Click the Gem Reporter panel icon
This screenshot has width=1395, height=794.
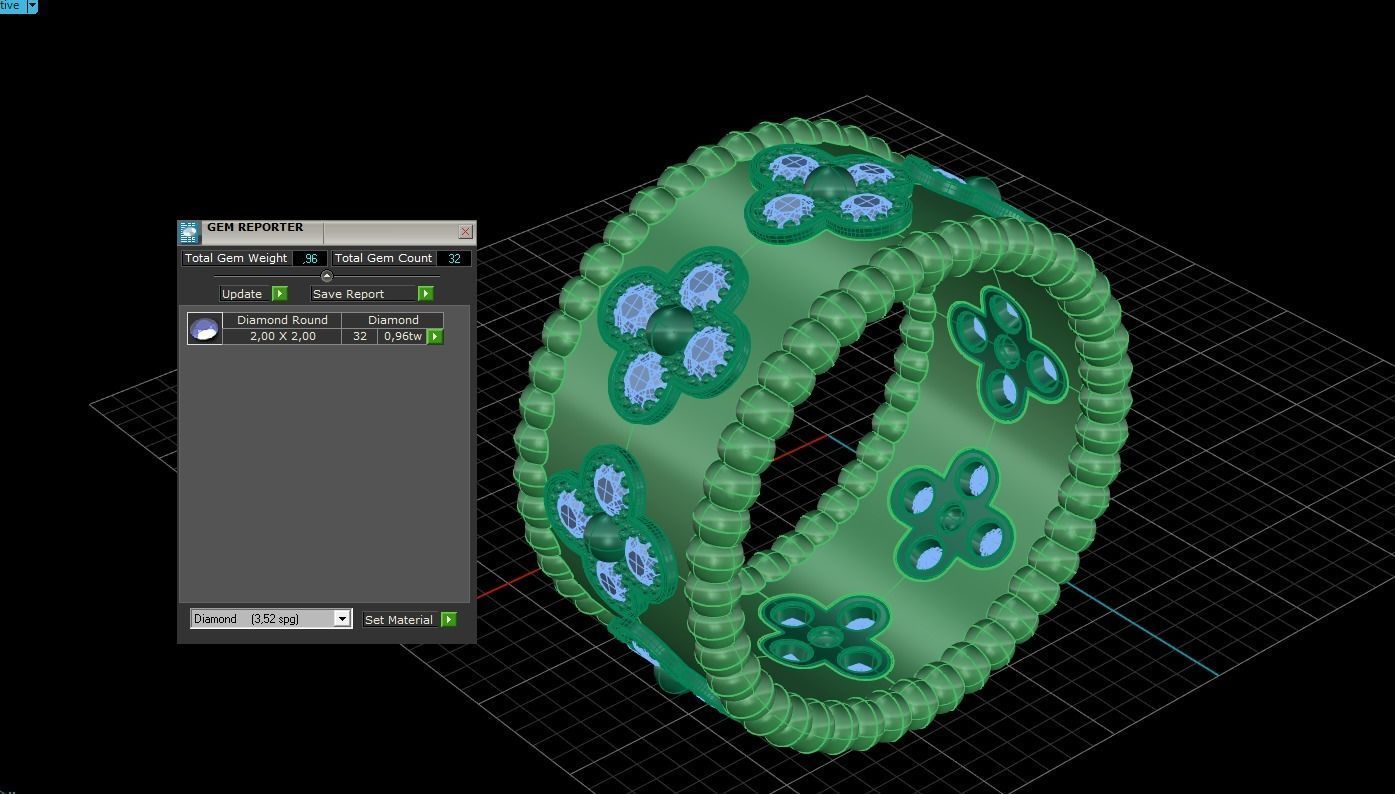[x=189, y=233]
